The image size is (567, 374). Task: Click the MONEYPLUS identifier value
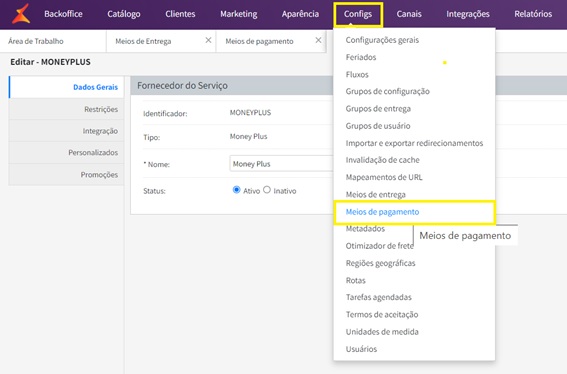pos(250,112)
